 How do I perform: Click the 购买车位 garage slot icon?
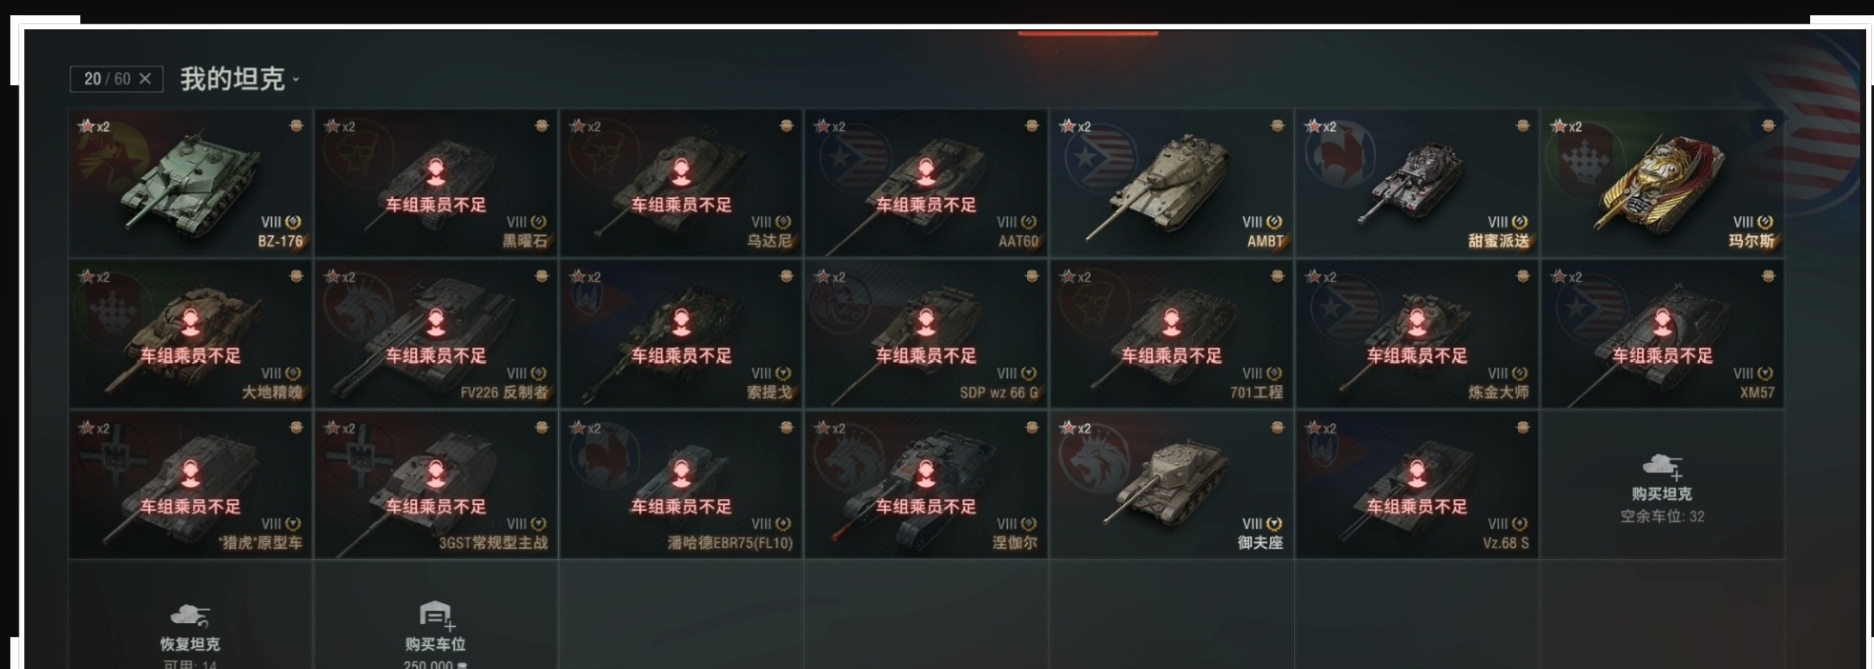[x=436, y=615]
